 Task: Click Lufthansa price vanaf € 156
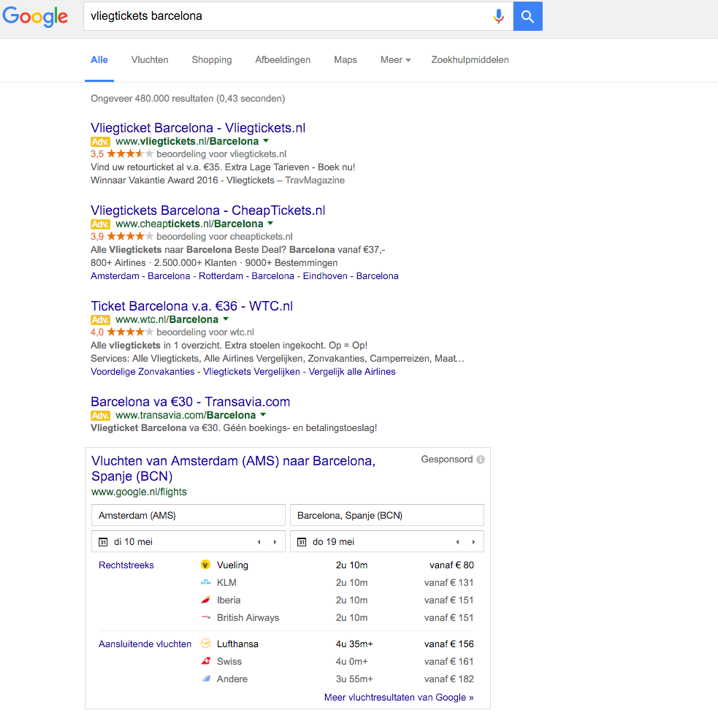point(449,644)
